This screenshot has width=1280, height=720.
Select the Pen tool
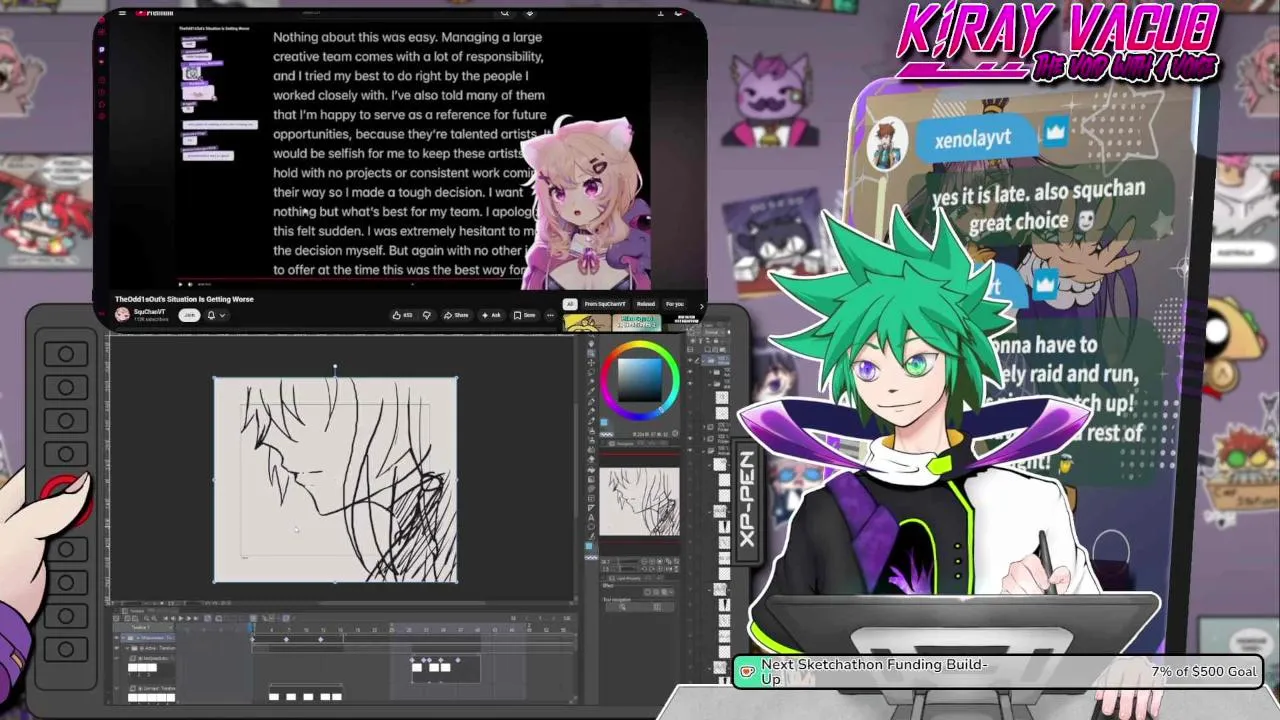point(591,401)
